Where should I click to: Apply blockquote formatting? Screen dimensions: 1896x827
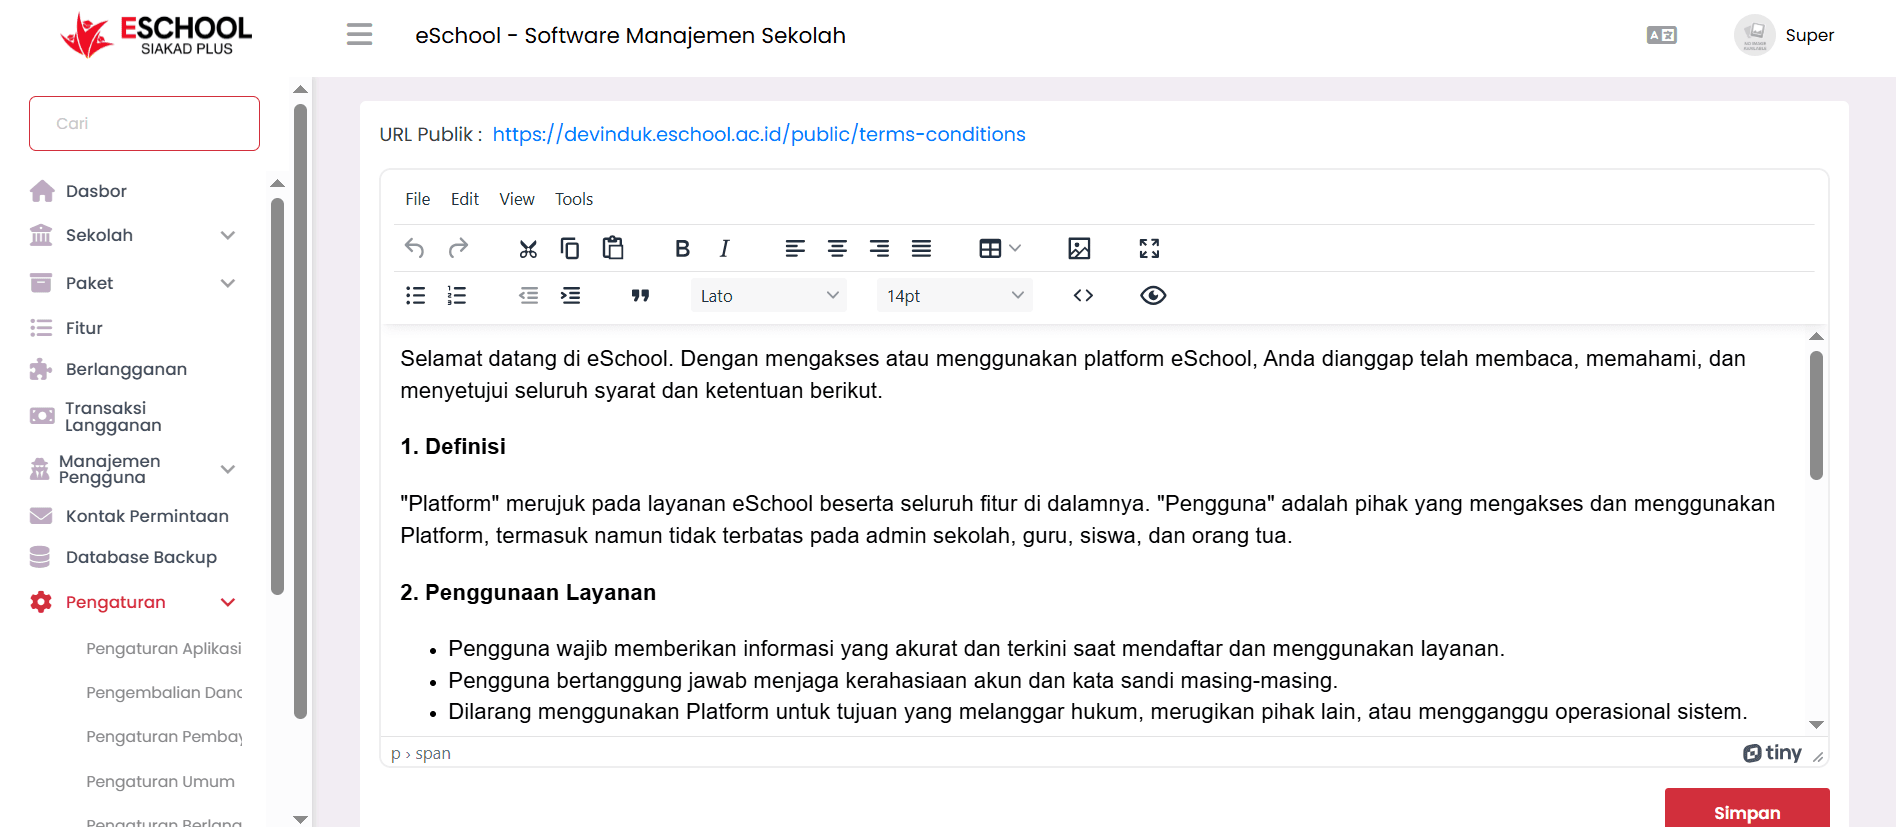click(x=640, y=295)
